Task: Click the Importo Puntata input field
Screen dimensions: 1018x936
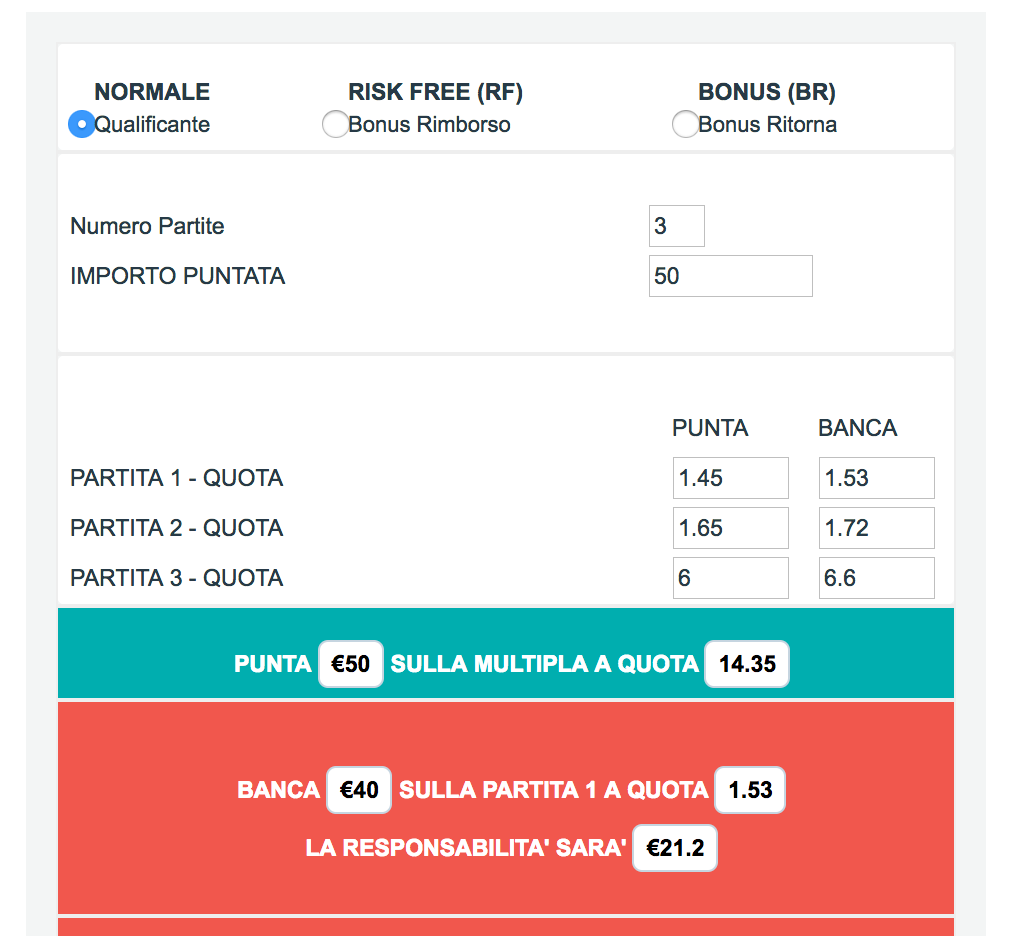Action: pos(730,276)
